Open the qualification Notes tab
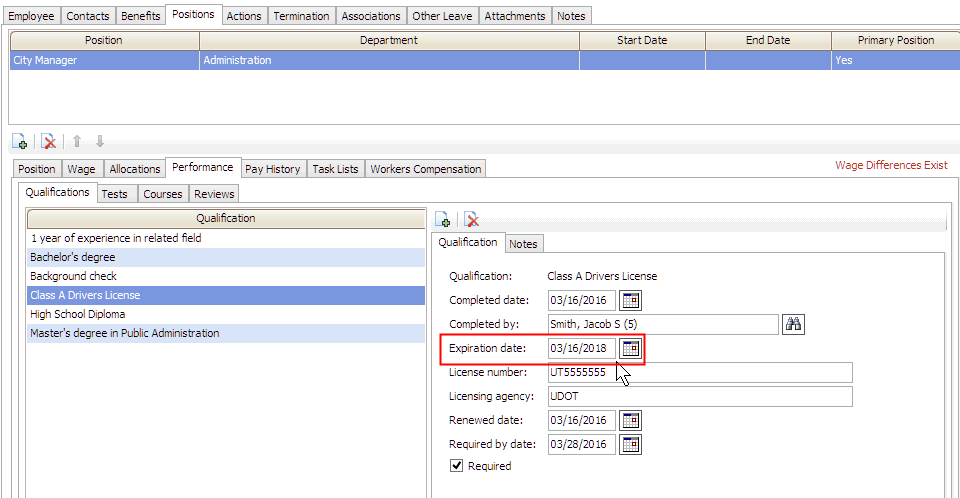Viewport: 960px width, 498px height. (523, 244)
